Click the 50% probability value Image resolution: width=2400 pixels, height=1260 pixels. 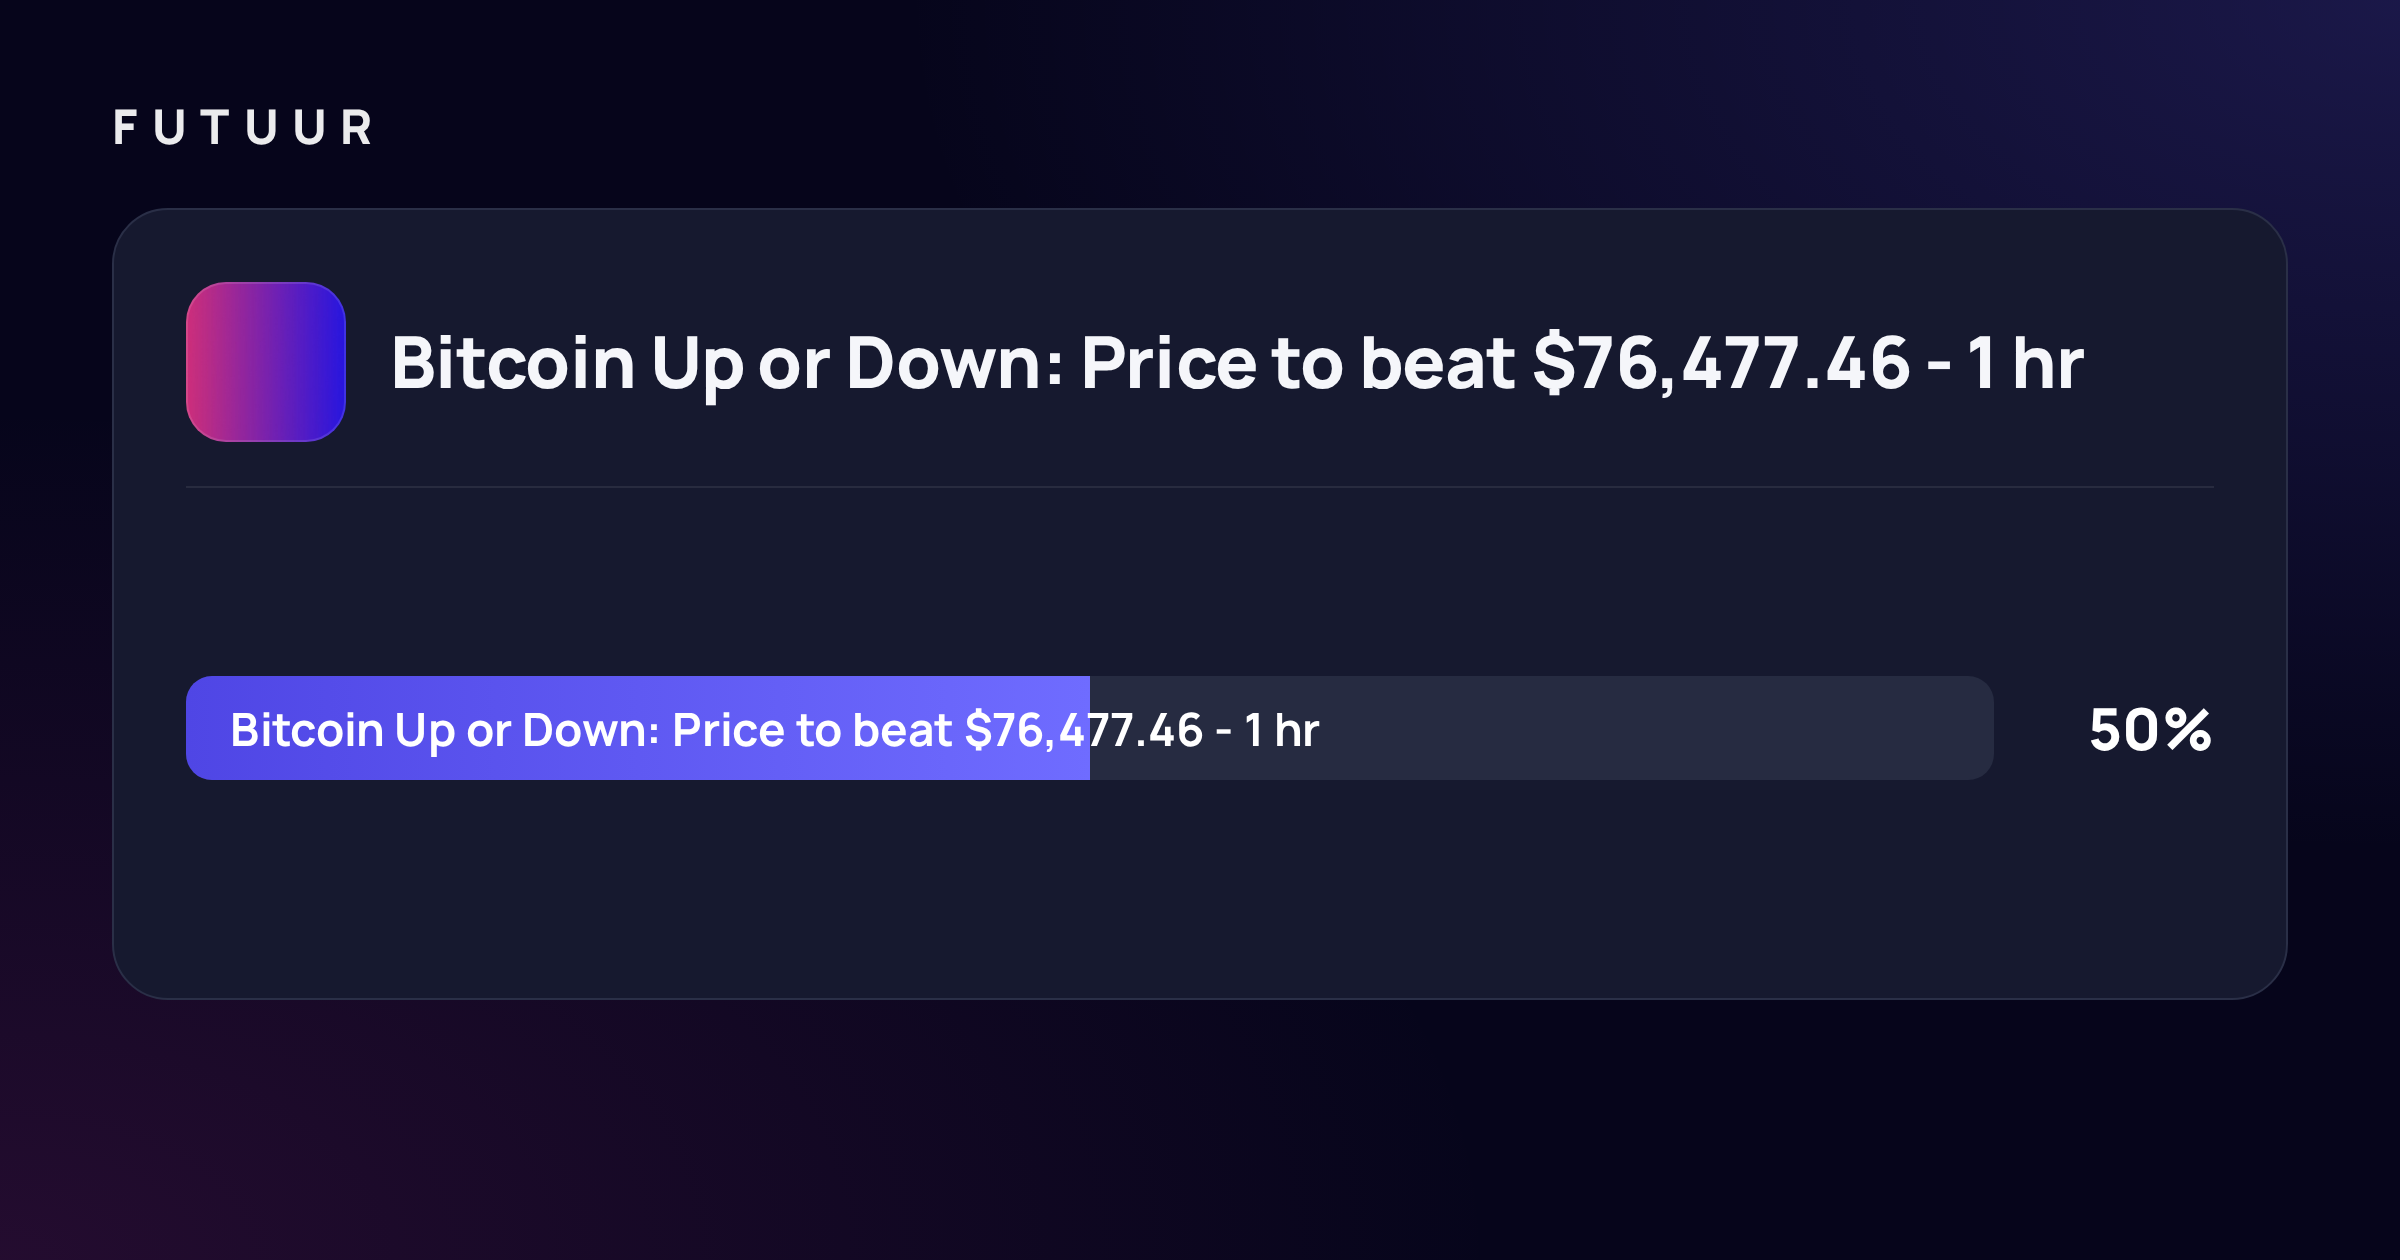[2150, 730]
